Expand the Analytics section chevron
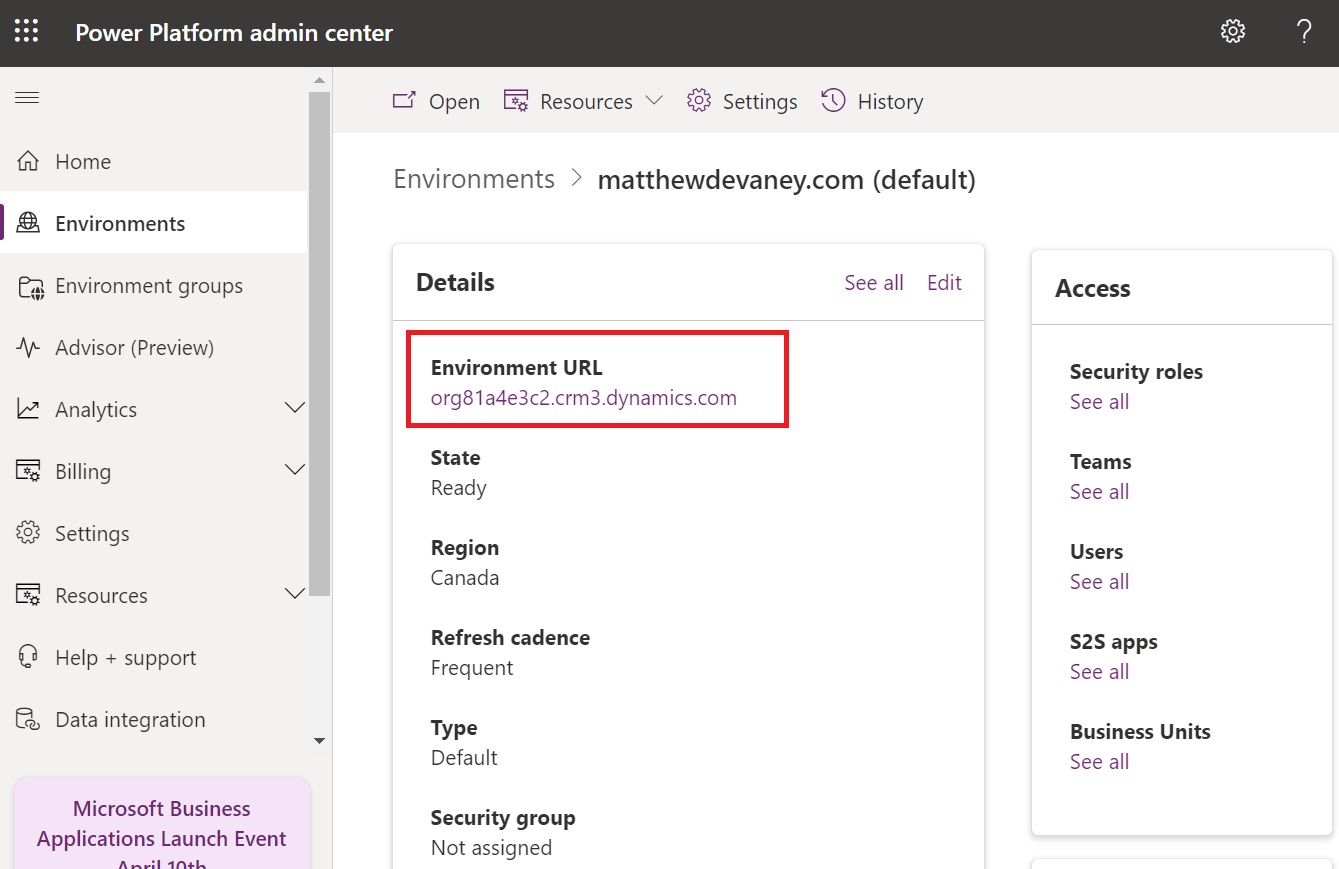The height and width of the screenshot is (869, 1339). (295, 409)
